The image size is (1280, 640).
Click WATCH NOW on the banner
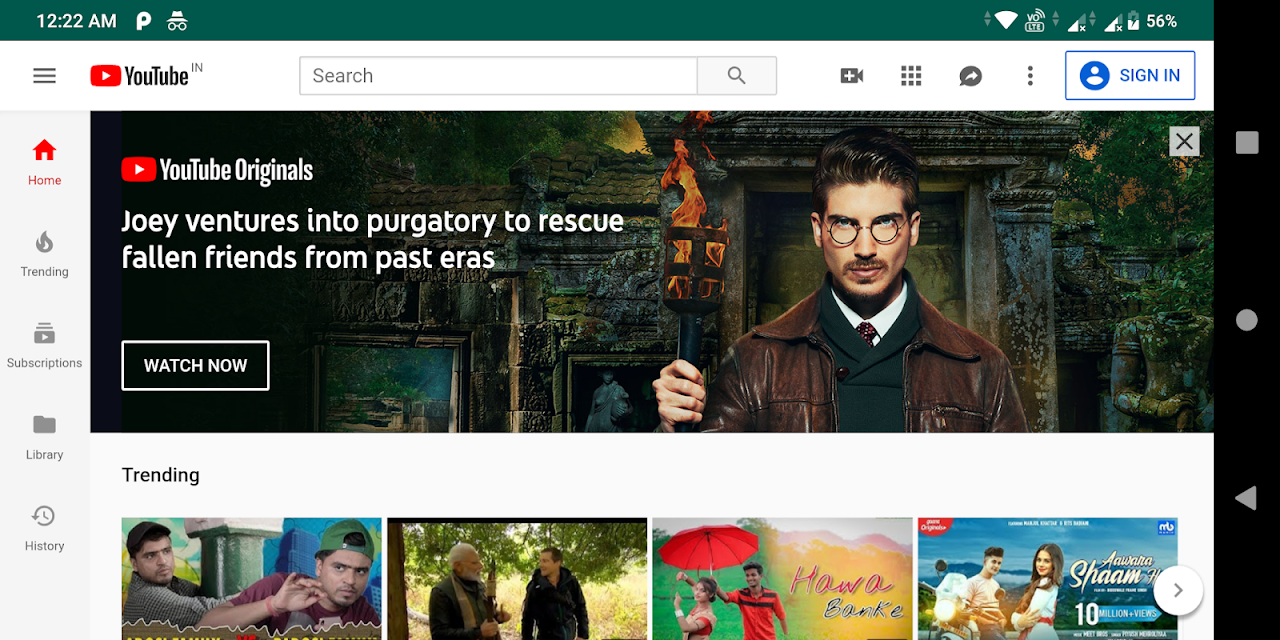(195, 366)
